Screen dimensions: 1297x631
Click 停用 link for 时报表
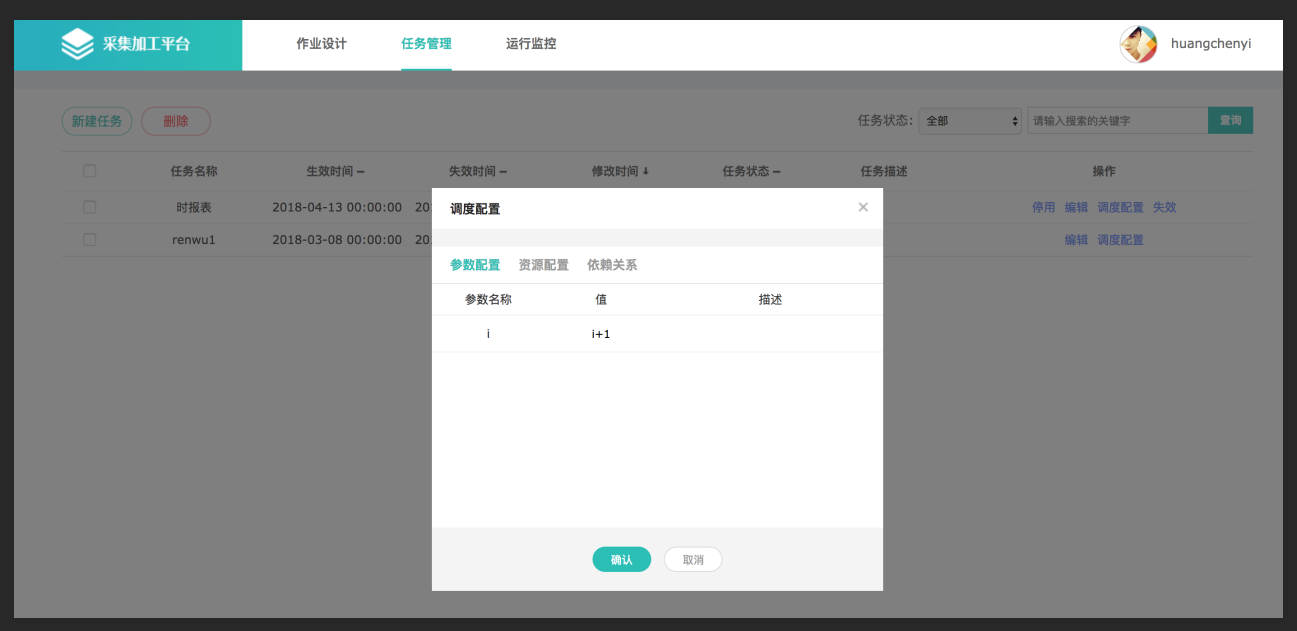(1043, 207)
